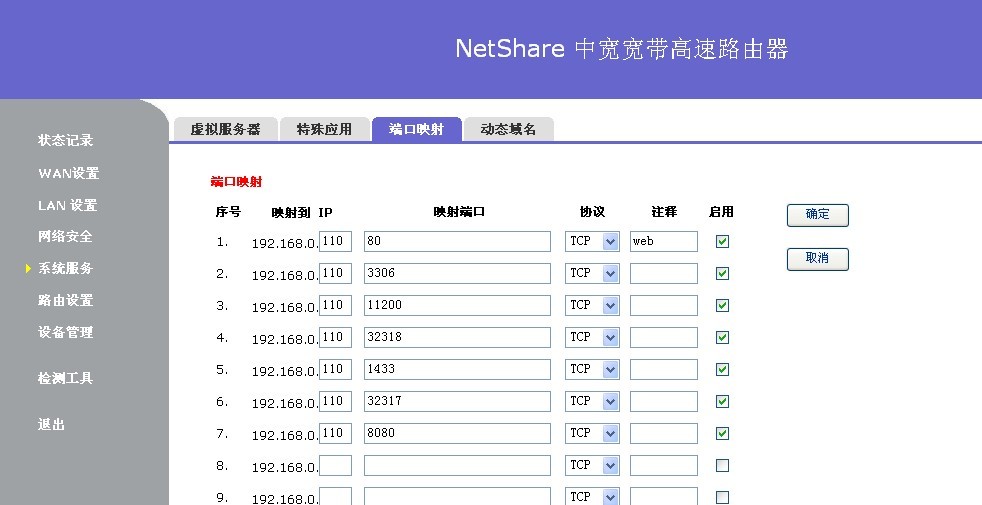This screenshot has height=505, width=982.
Task: Enable the empty row 8 mapping
Action: click(722, 465)
